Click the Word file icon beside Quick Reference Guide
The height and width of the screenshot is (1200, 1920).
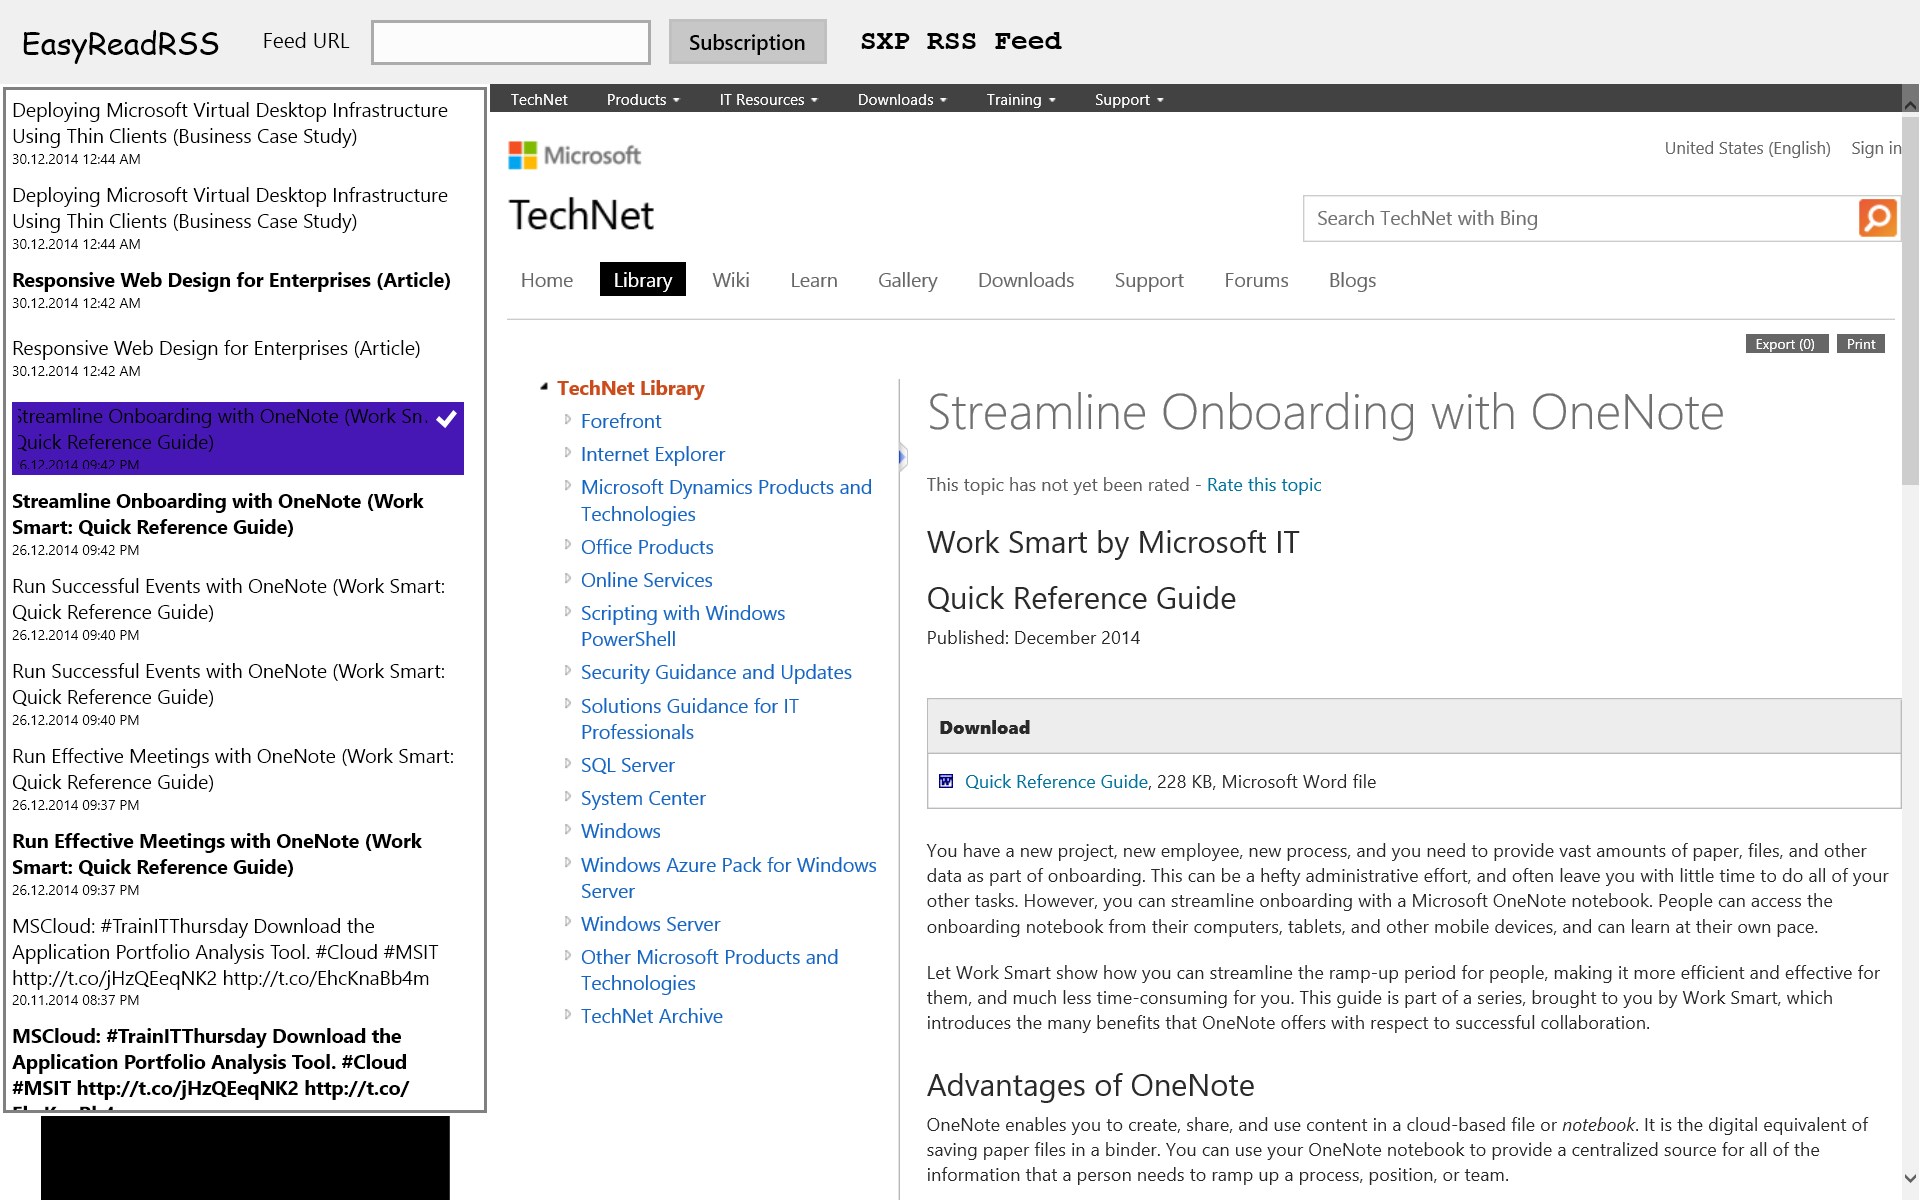(x=946, y=781)
